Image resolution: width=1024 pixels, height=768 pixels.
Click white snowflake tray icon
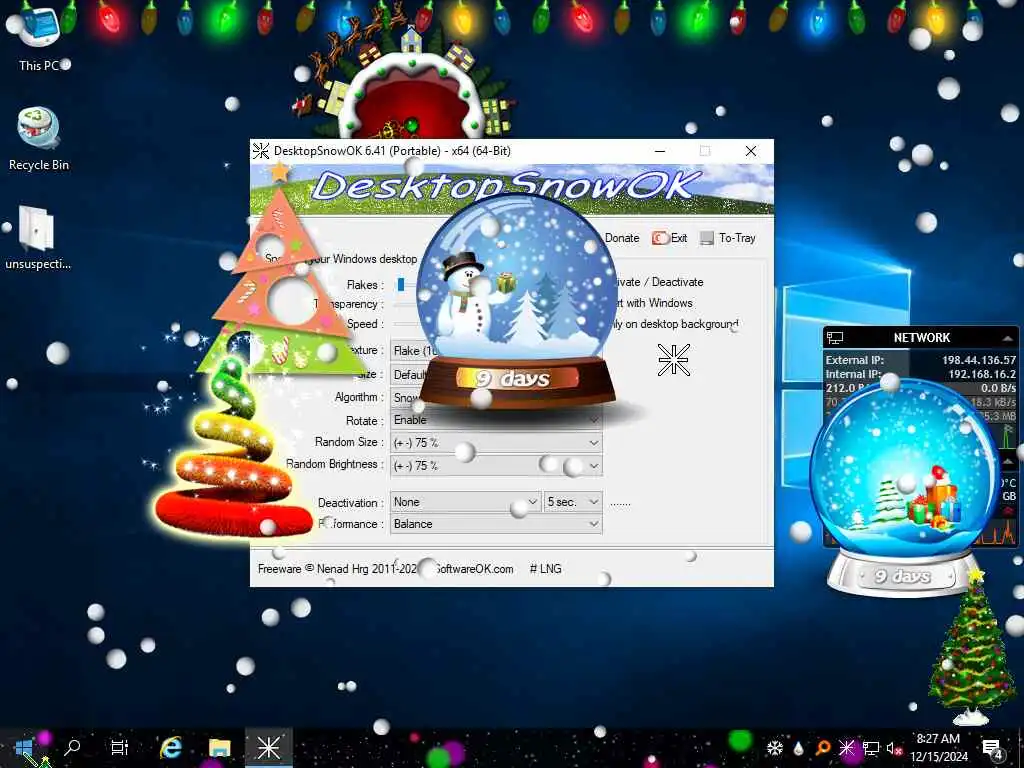(x=775, y=748)
